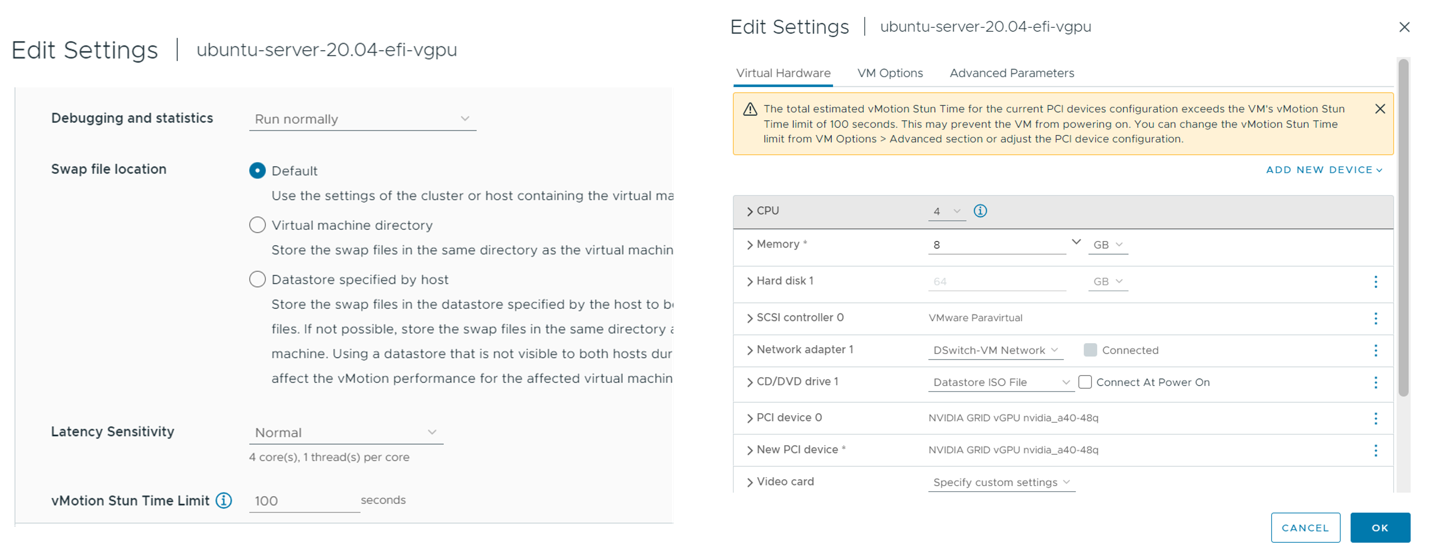Screen dimensions: 1430x559
Task: Click vMotion Stun Time Limit info icon
Action: point(224,500)
